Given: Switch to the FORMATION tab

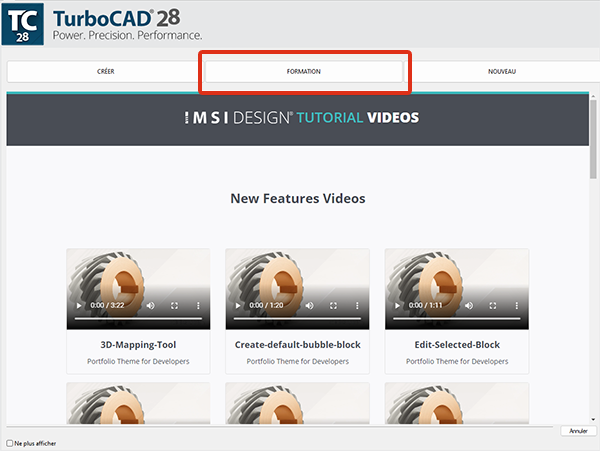Looking at the screenshot, I should pyautogui.click(x=304, y=72).
